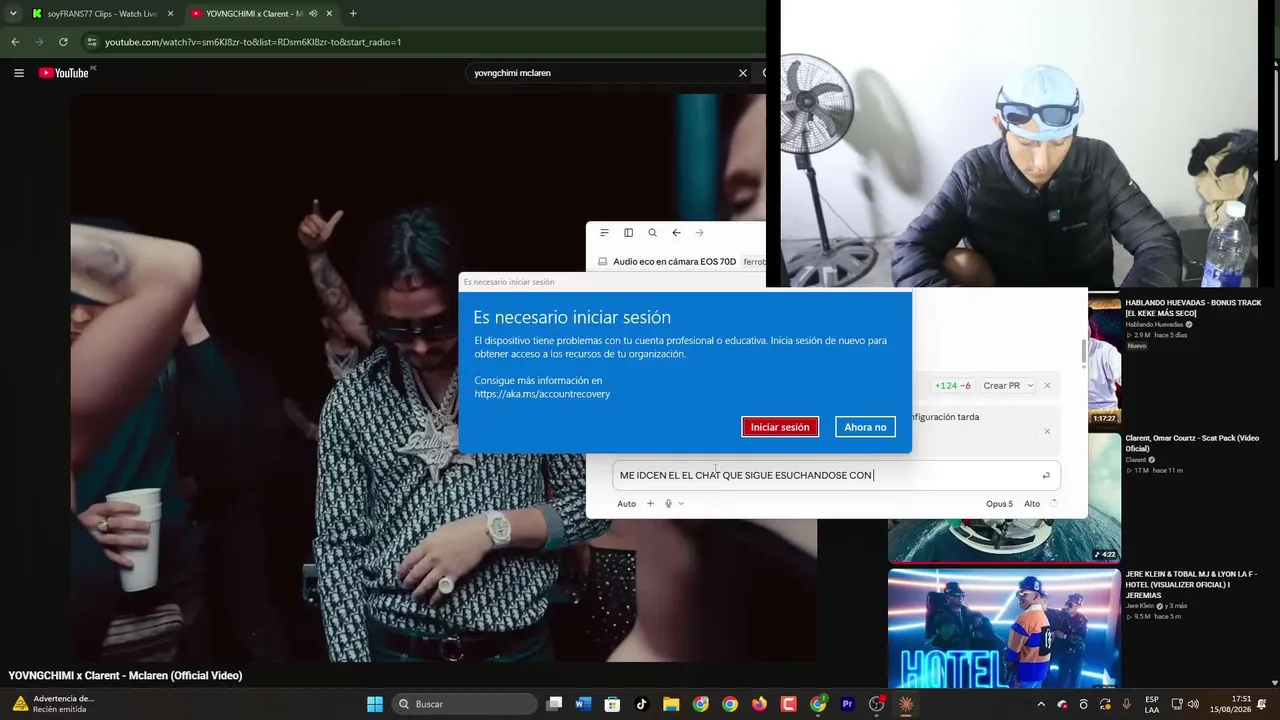Open the YouTube guide hamburger menu
The width and height of the screenshot is (1280, 720).
(18, 73)
